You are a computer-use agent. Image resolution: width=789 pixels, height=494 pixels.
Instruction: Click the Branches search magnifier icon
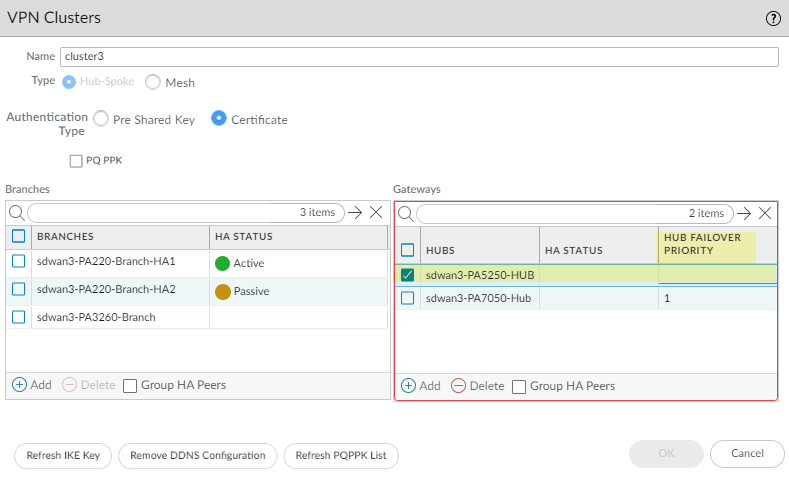tap(17, 213)
